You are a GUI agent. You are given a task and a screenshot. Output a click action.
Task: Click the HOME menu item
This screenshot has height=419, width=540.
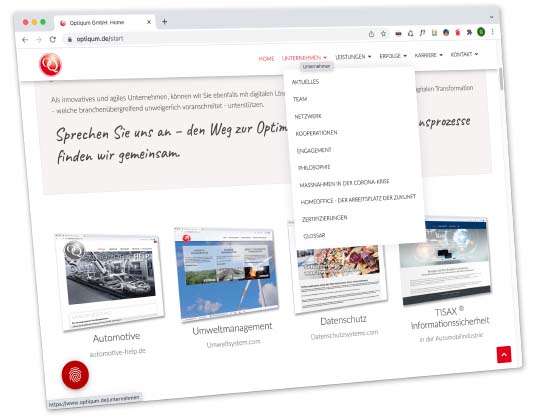tap(266, 59)
